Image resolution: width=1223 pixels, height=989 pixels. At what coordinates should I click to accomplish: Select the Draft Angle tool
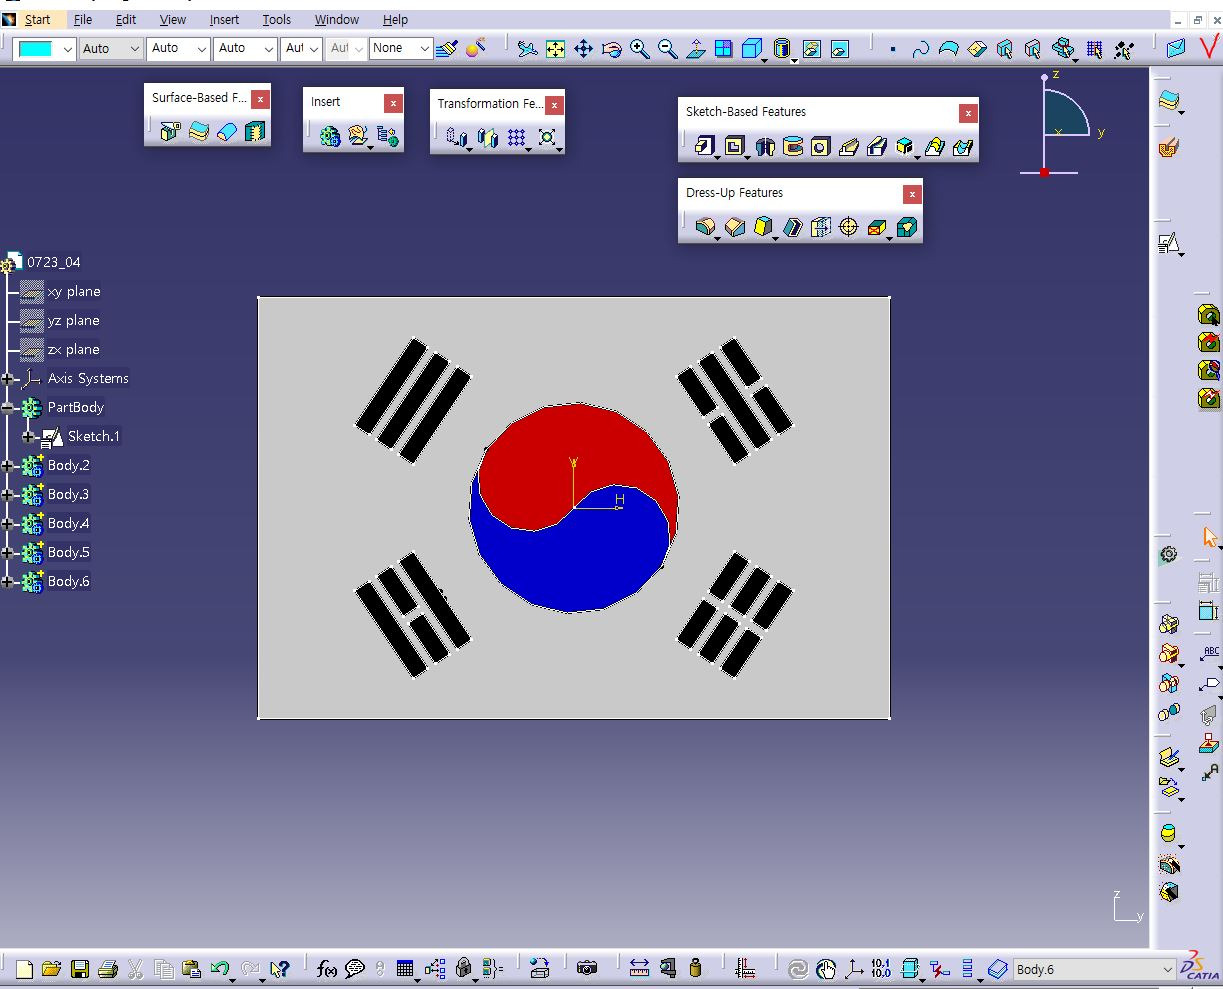coord(761,227)
